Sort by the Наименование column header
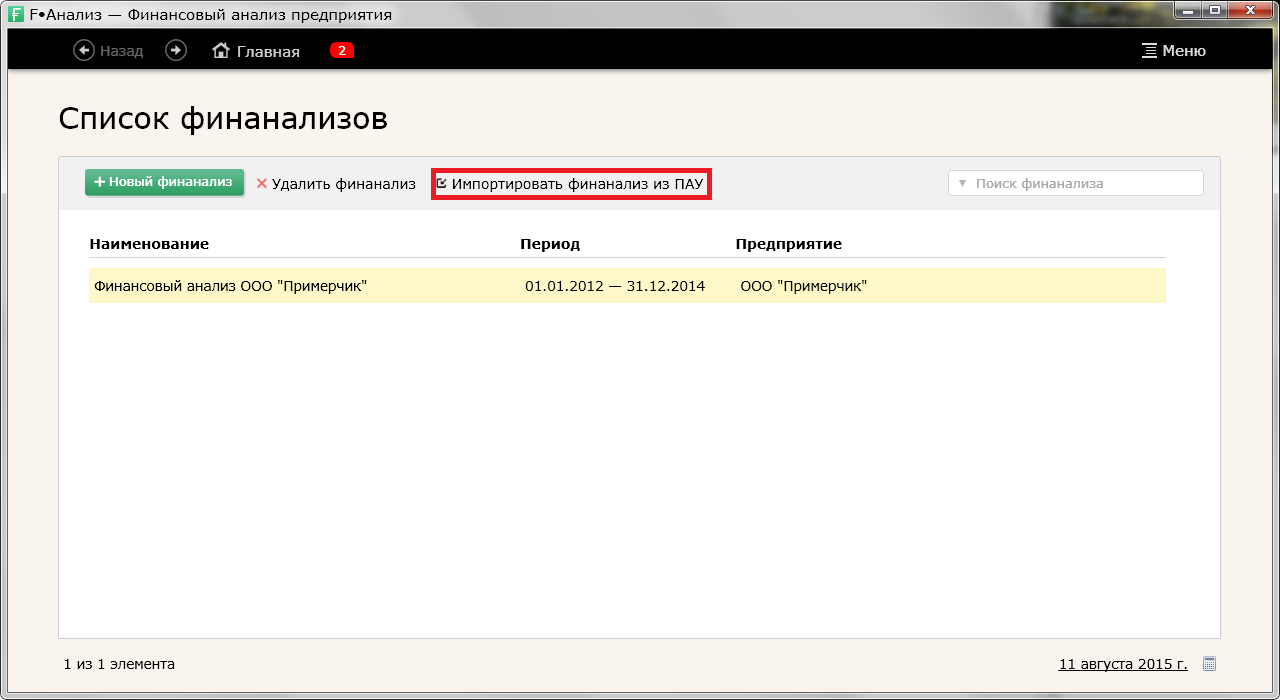The image size is (1280, 700). click(x=149, y=244)
